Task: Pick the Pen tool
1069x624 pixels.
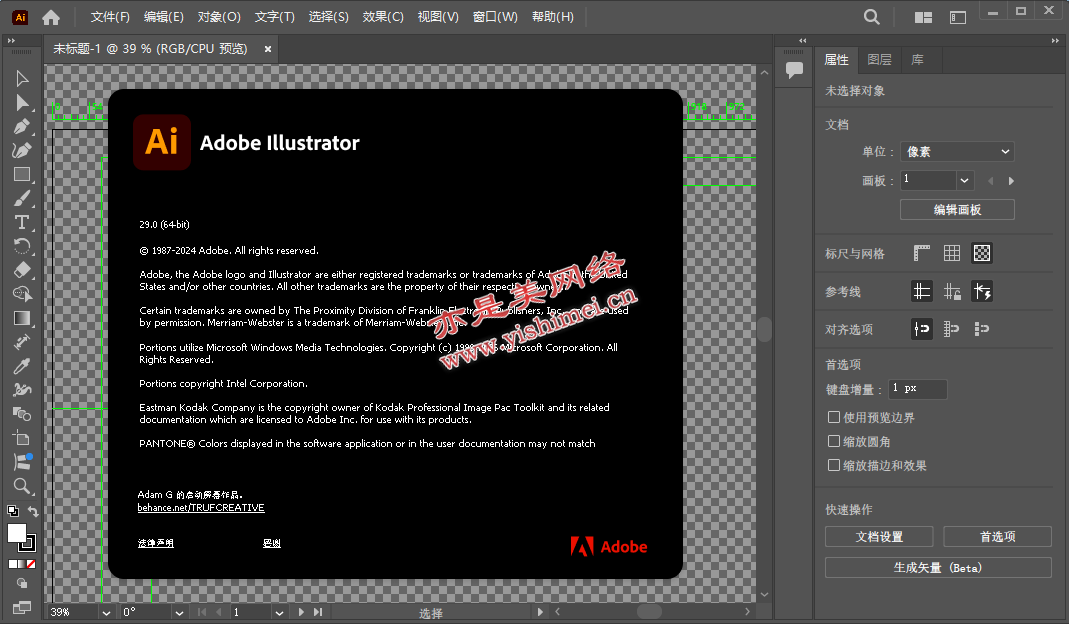Action: (22, 126)
